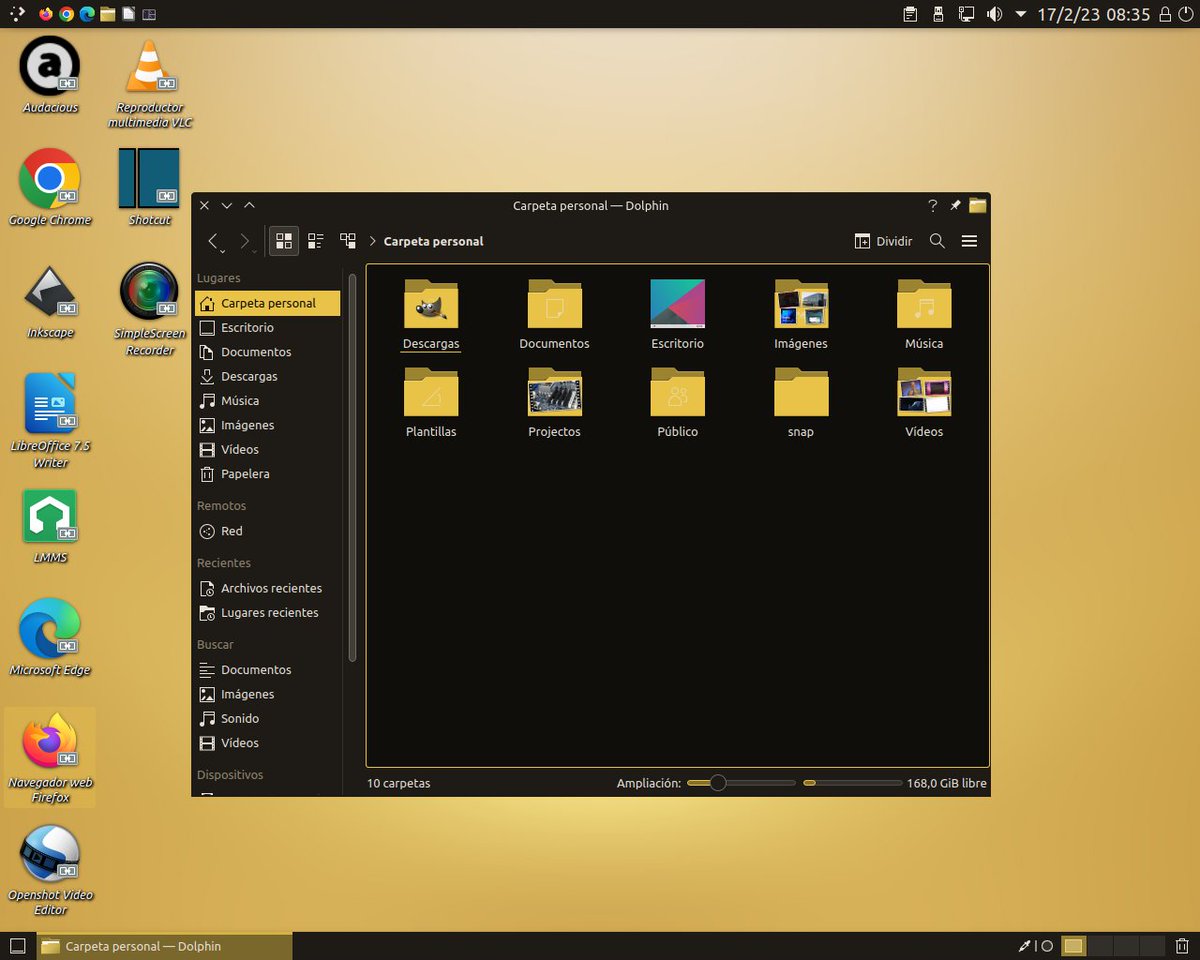The image size is (1200, 960).
Task: Select the Plantillas folder
Action: 431,403
